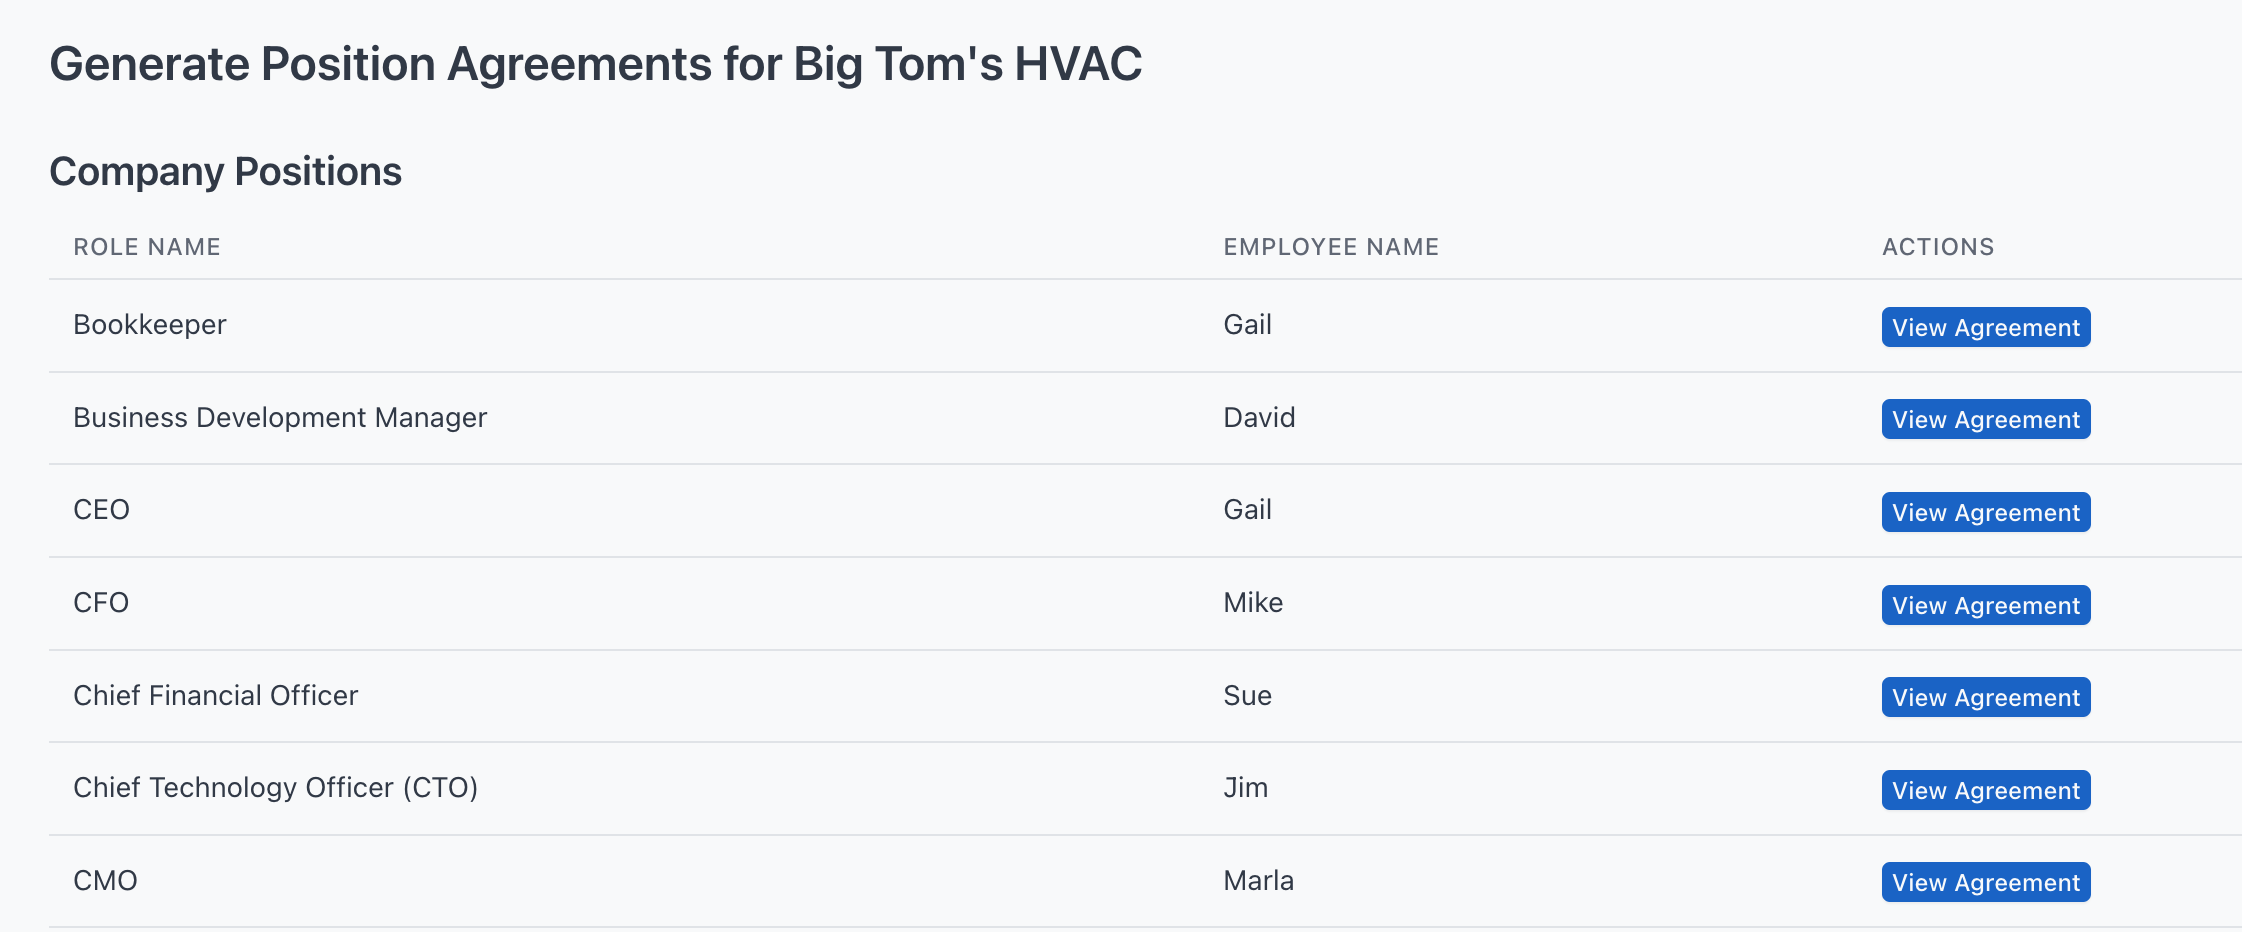Open Marla's CMO View Agreement button
This screenshot has width=2242, height=932.
(1986, 882)
